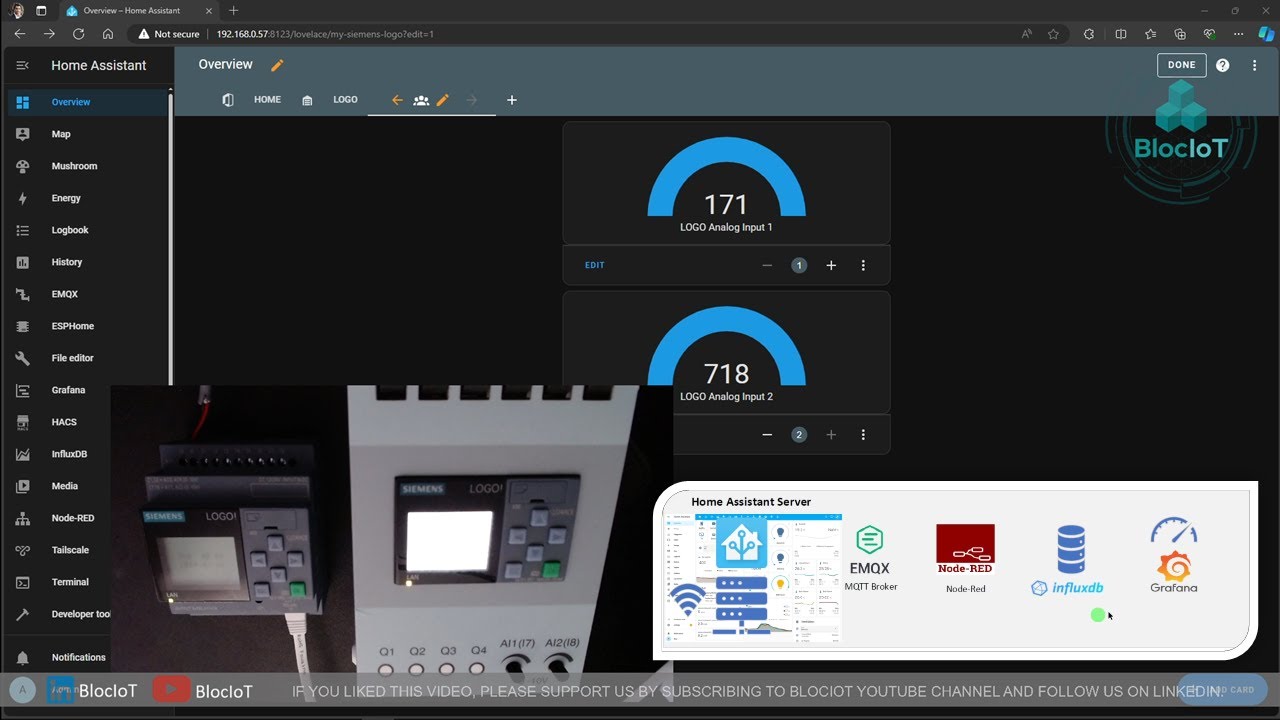Open the favorites list
This screenshot has width=1280, height=720.
click(x=1151, y=34)
